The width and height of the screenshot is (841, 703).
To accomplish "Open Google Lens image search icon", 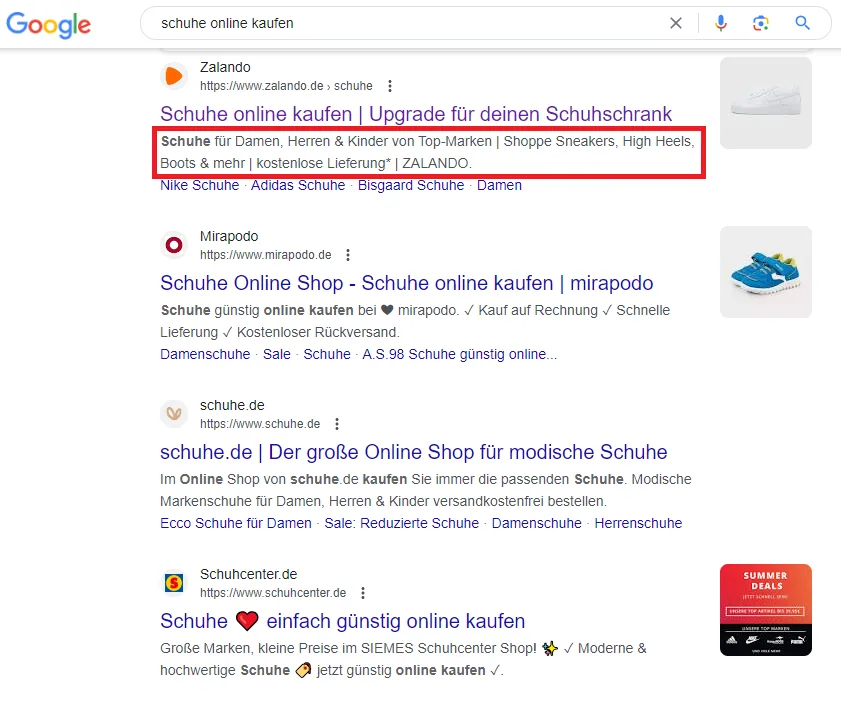I will [x=761, y=23].
